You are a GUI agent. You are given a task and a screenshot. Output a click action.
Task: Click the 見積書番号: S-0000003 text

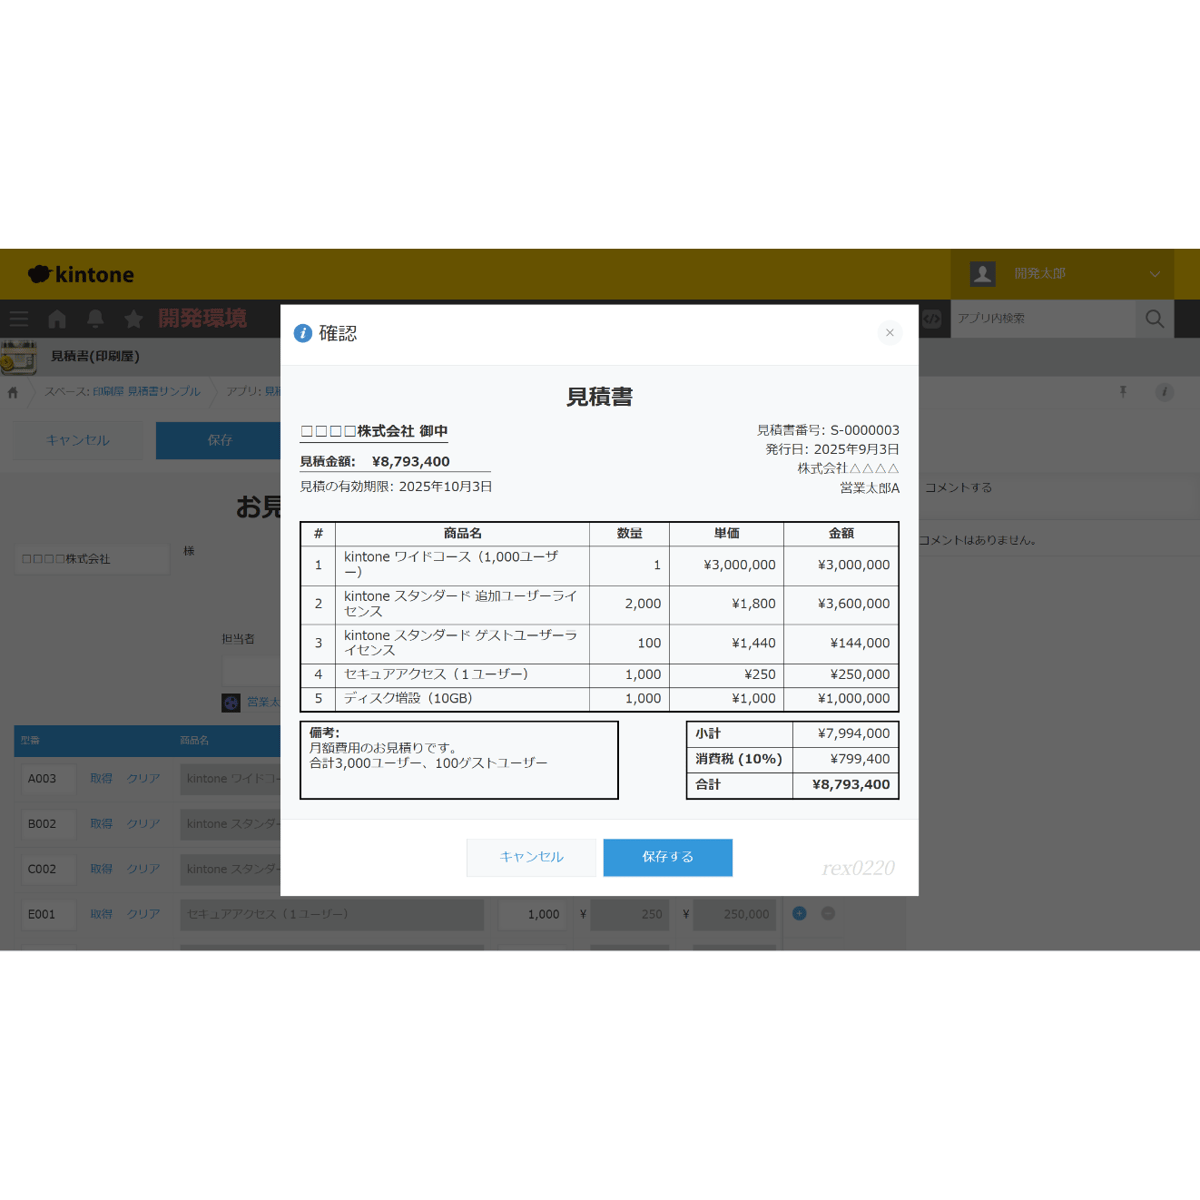click(x=828, y=430)
